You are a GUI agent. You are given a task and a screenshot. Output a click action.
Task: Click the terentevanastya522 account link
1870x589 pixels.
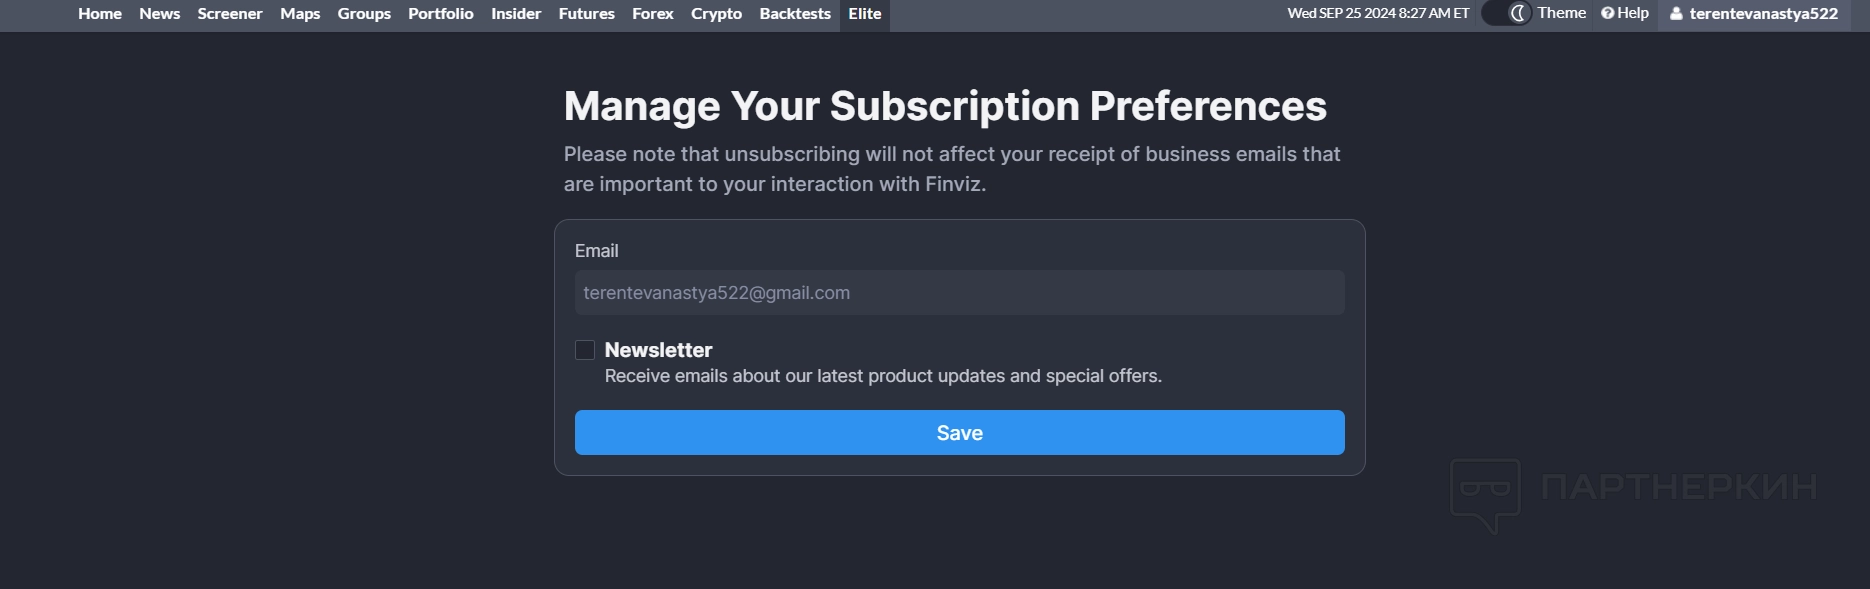click(1763, 14)
